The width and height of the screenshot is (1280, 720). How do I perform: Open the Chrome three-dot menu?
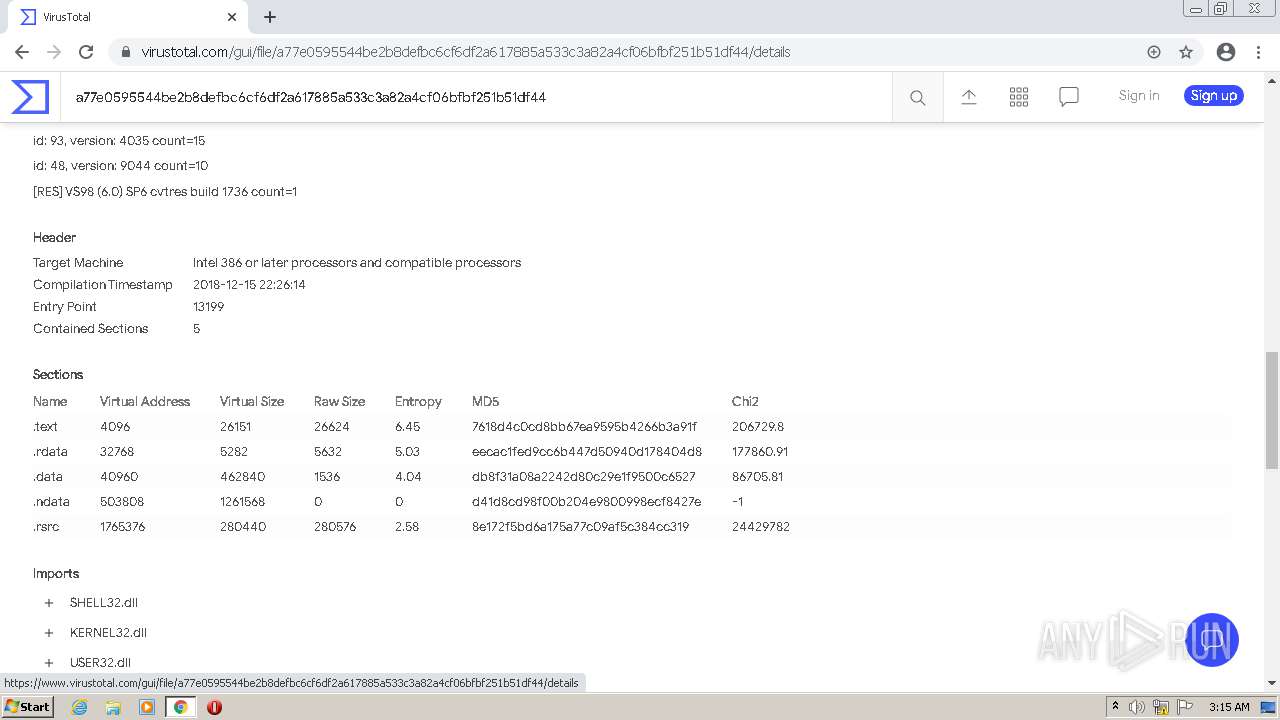tap(1258, 52)
